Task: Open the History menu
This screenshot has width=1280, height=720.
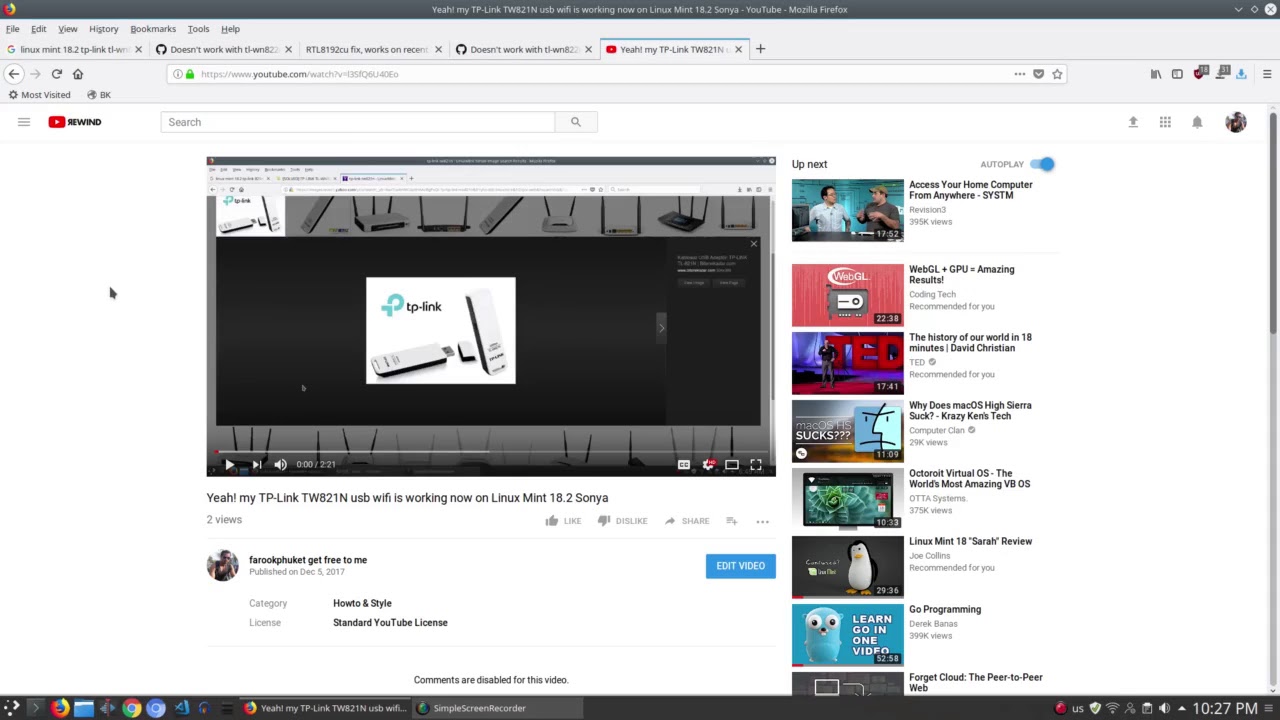Action: [x=103, y=29]
